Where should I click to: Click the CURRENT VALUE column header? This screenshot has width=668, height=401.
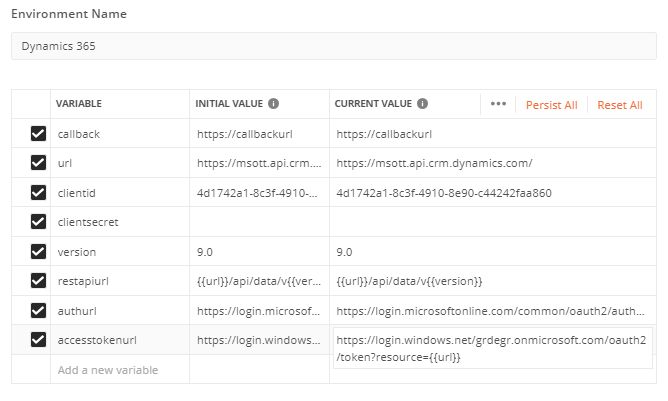click(x=373, y=104)
